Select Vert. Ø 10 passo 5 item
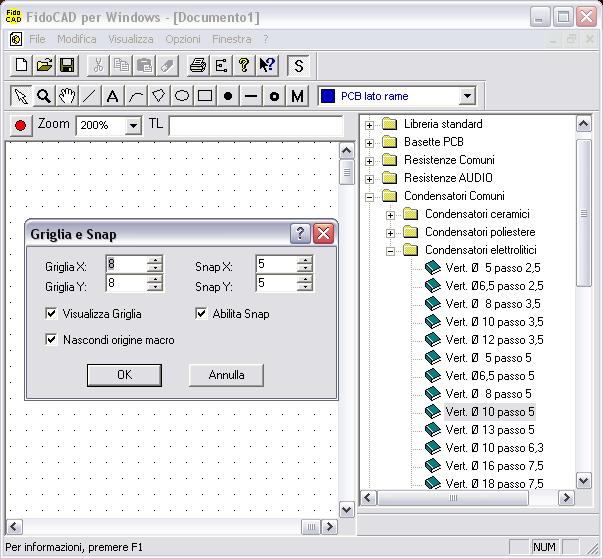 (x=490, y=412)
